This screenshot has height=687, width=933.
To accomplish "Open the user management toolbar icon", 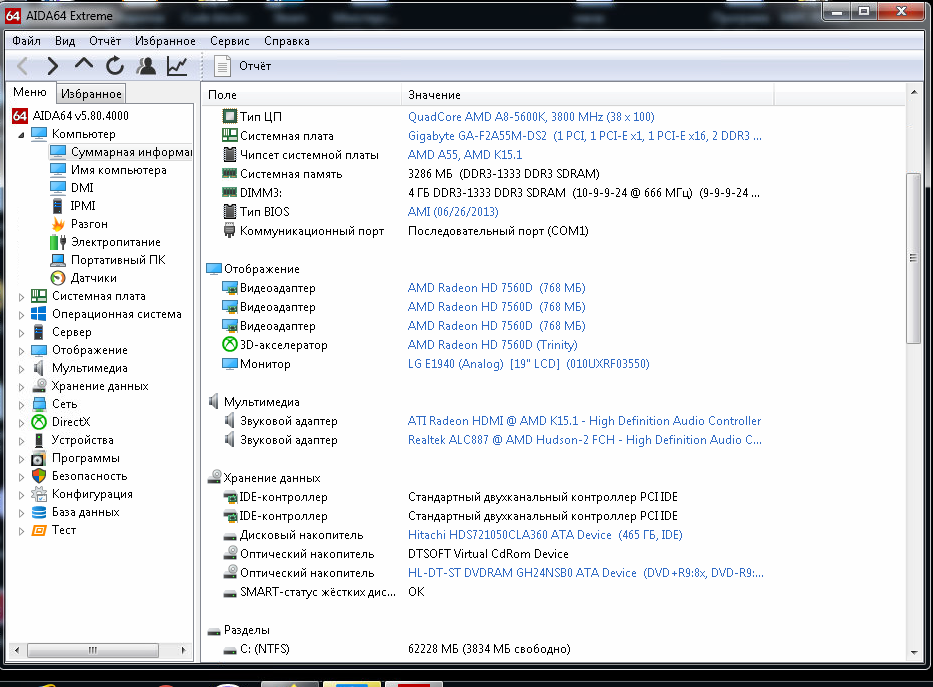I will [x=146, y=66].
